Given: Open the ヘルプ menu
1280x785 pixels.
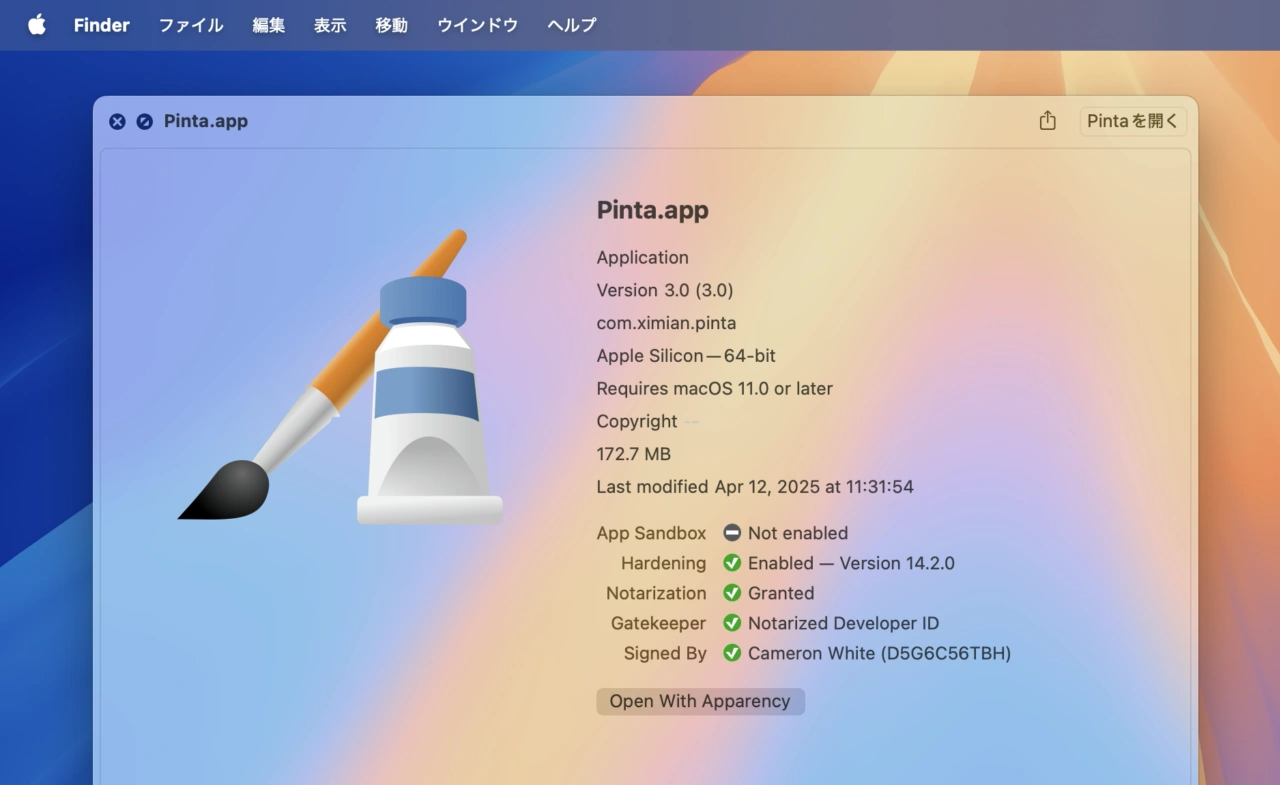Looking at the screenshot, I should (x=572, y=25).
